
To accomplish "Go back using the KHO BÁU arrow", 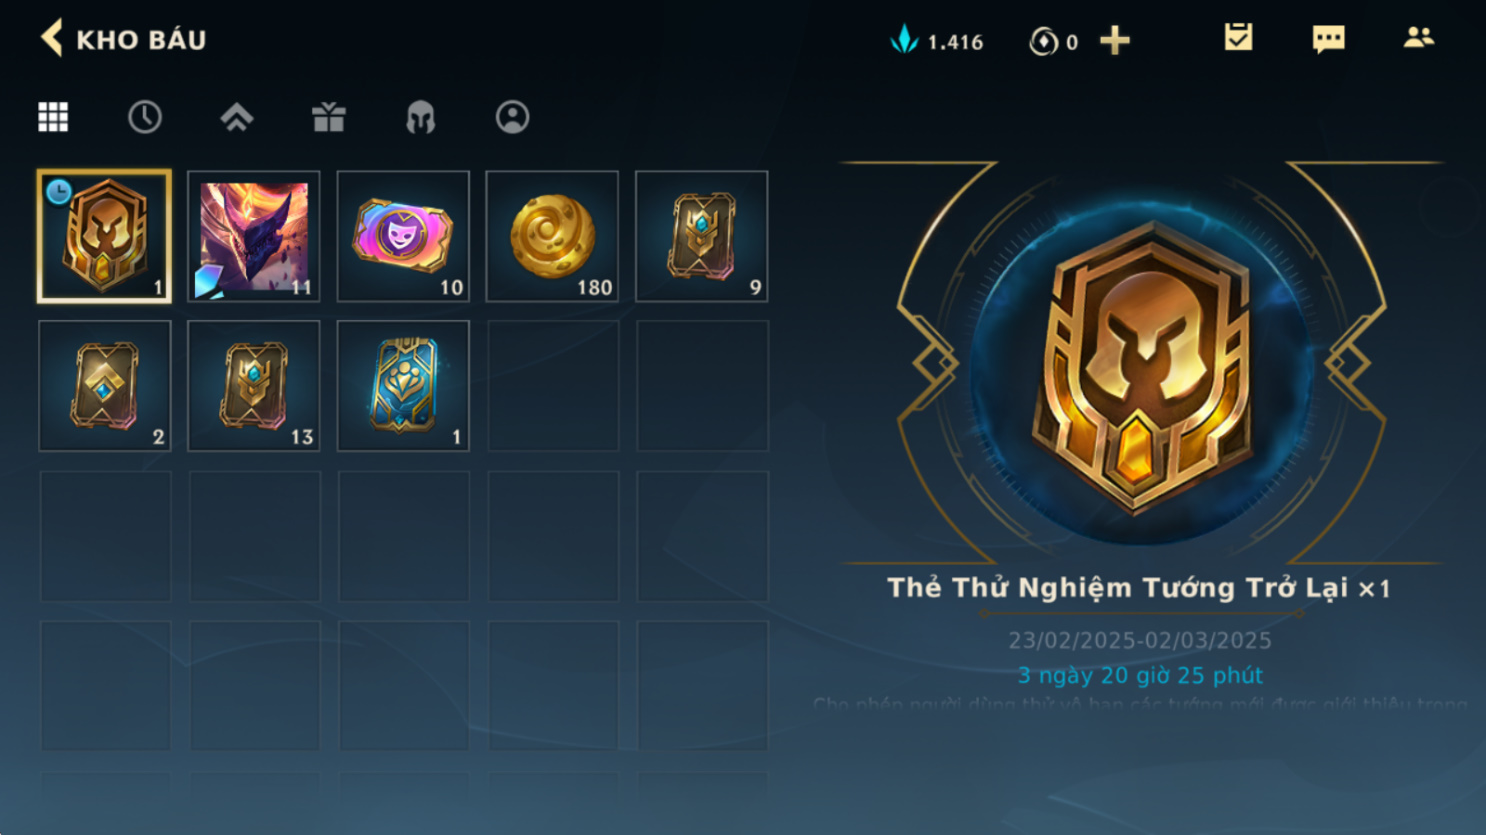I will 52,39.
